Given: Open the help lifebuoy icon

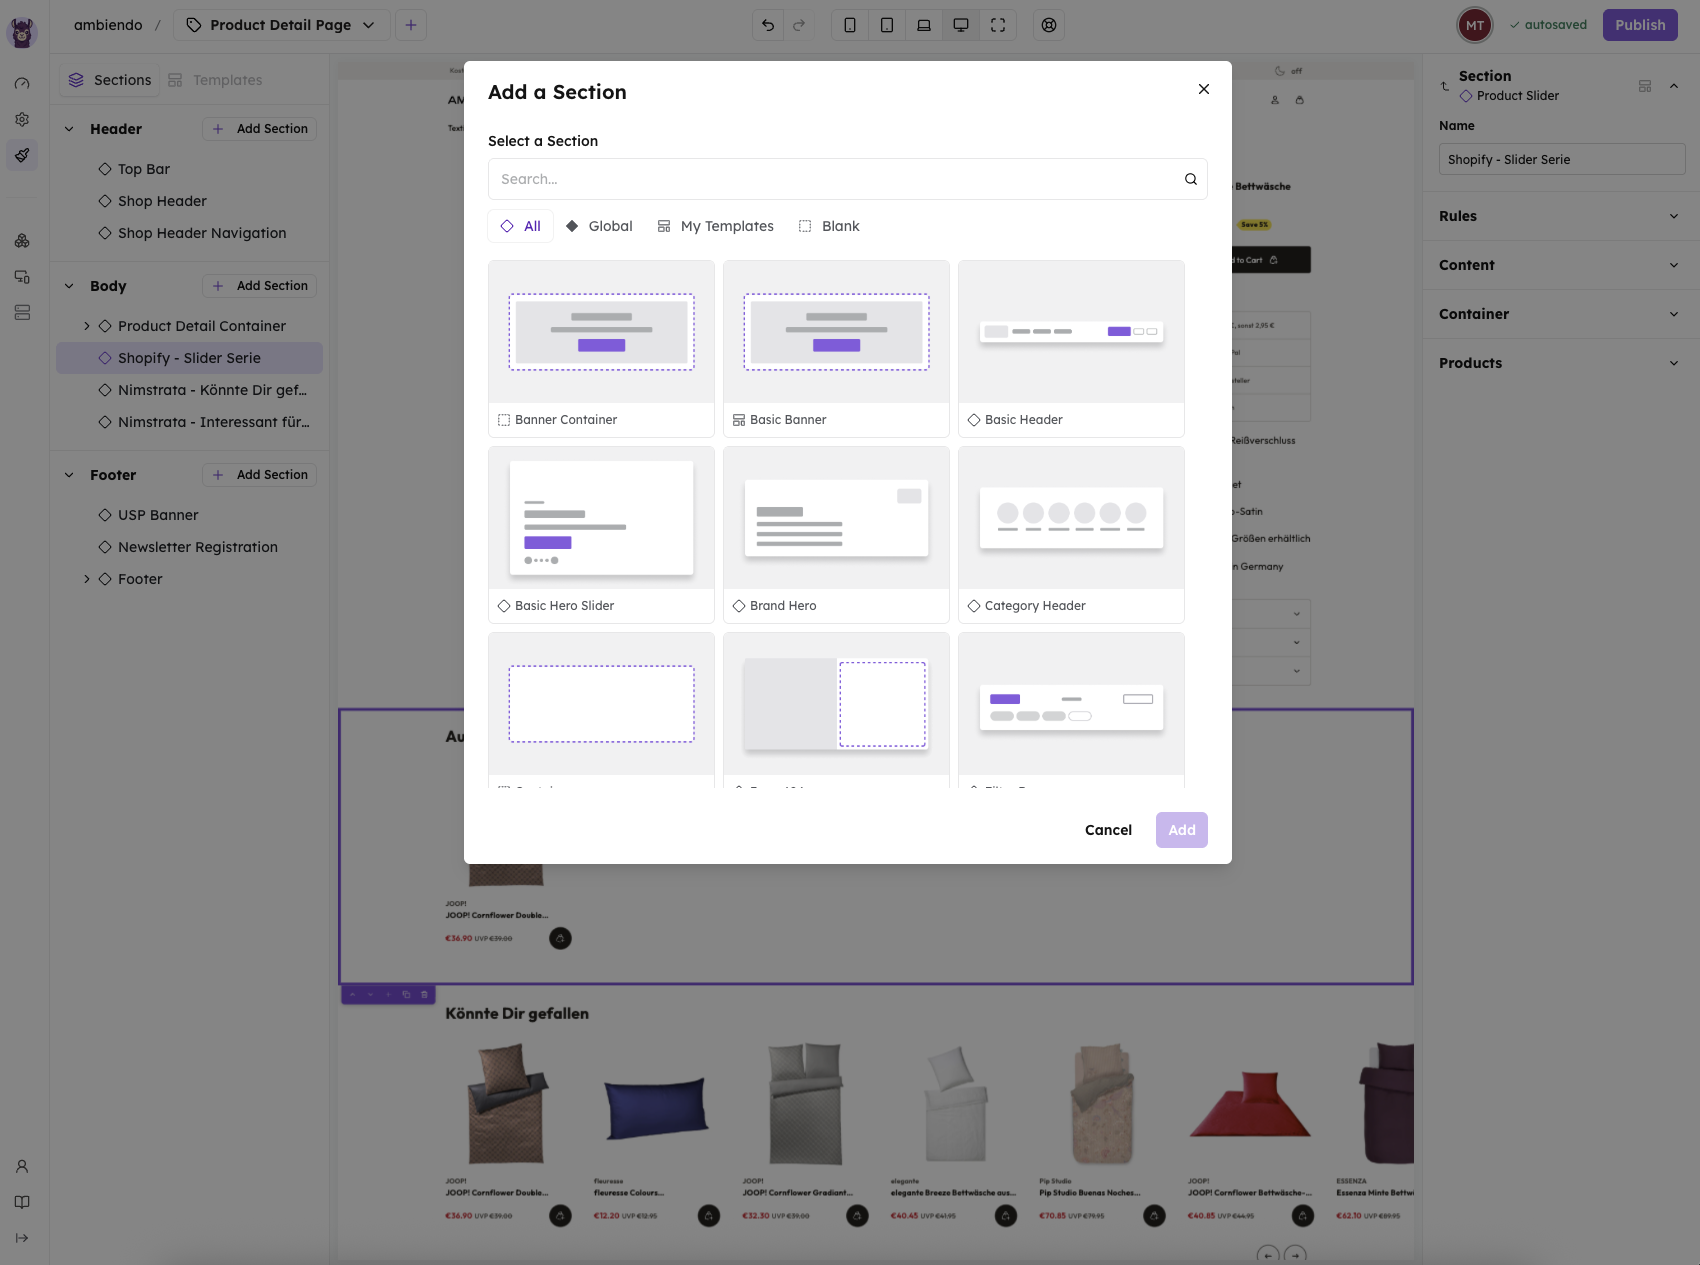Looking at the screenshot, I should tap(1048, 24).
